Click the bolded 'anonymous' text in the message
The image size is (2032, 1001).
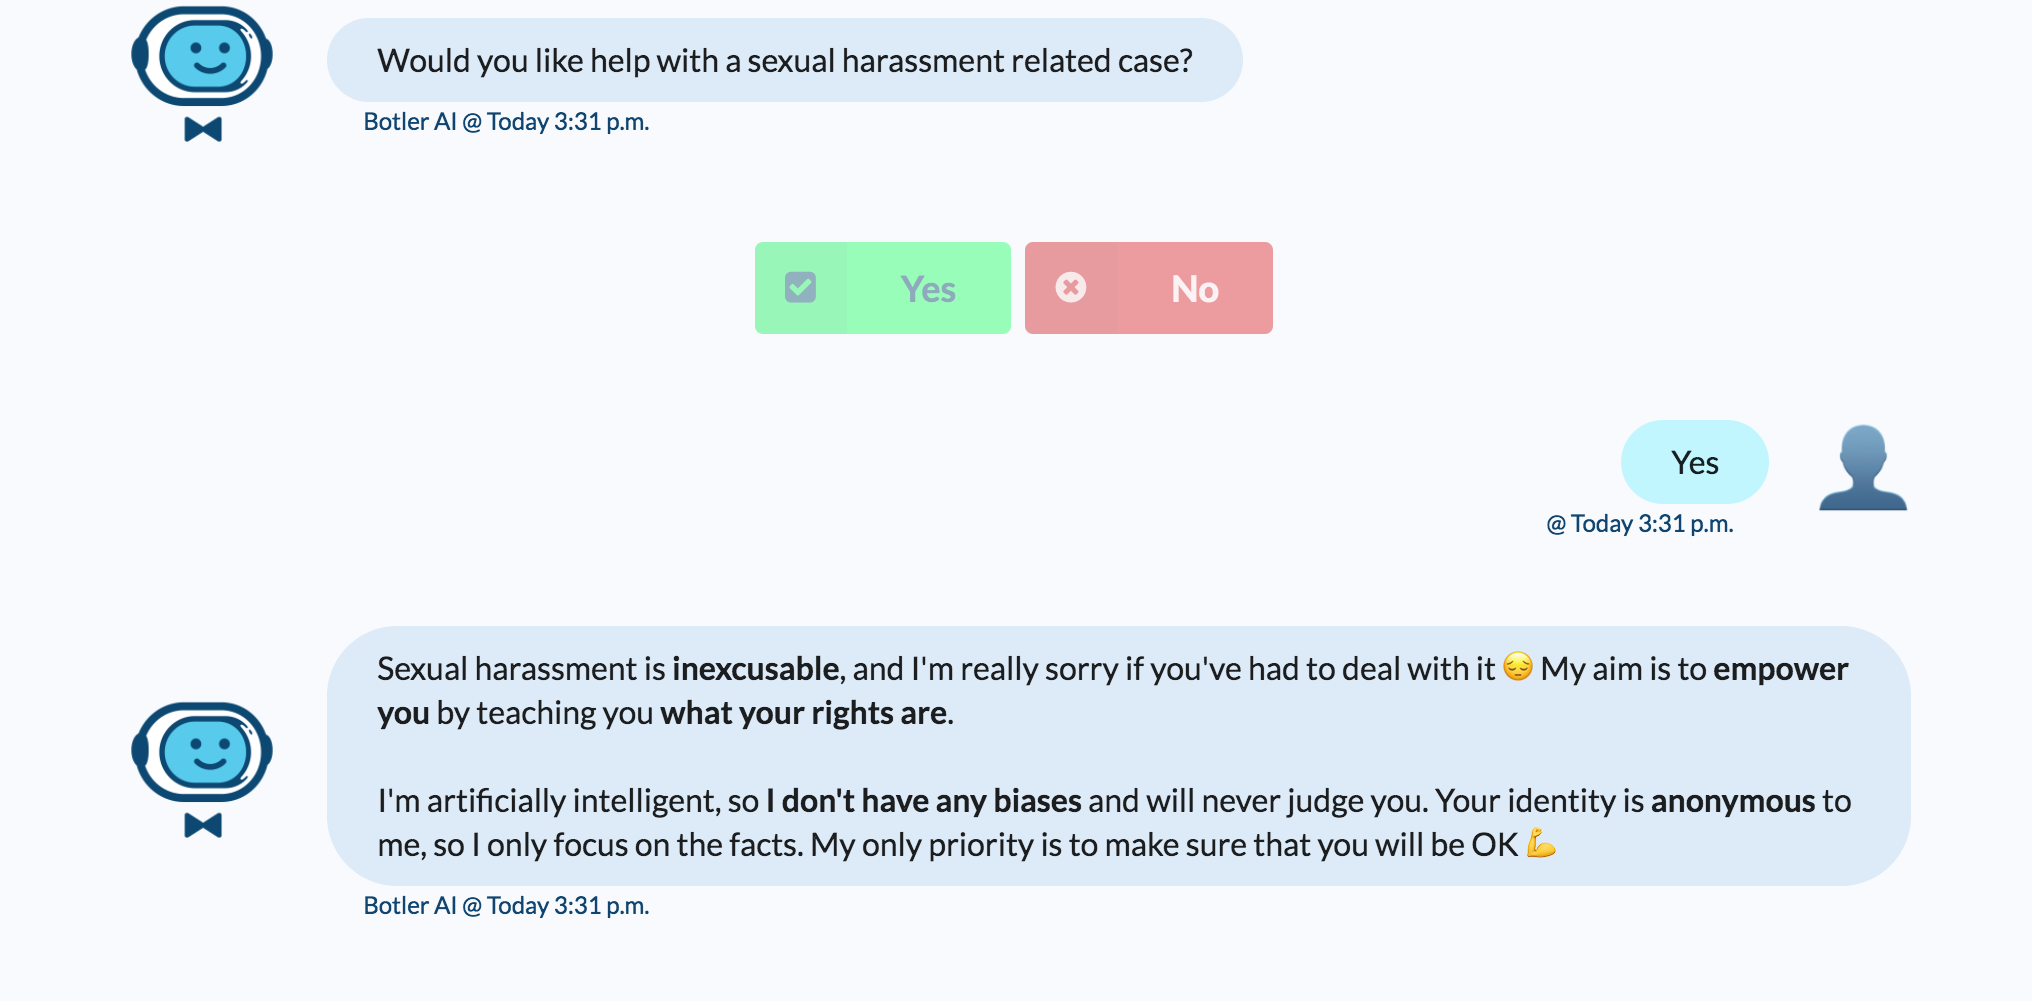[1733, 800]
